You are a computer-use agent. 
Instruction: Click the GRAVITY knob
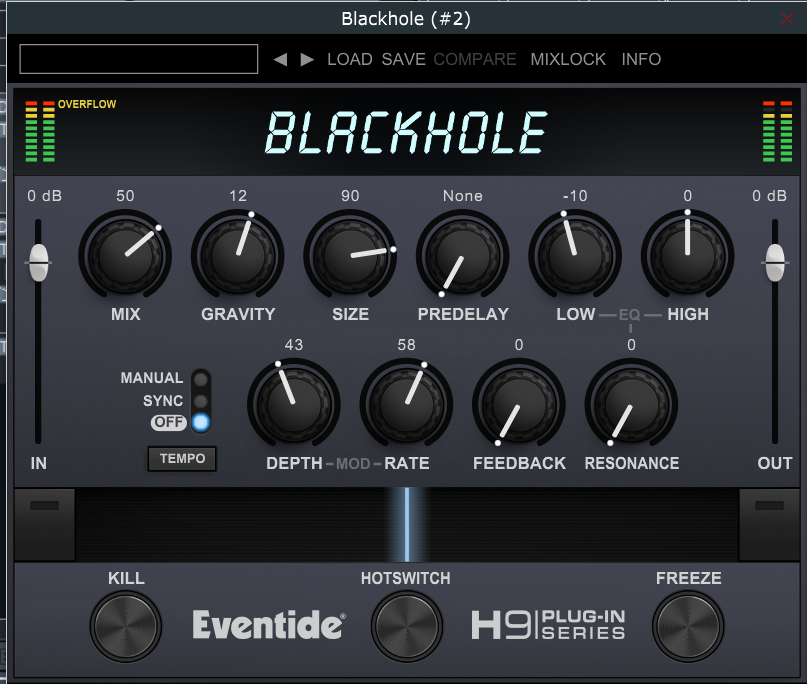pyautogui.click(x=238, y=255)
